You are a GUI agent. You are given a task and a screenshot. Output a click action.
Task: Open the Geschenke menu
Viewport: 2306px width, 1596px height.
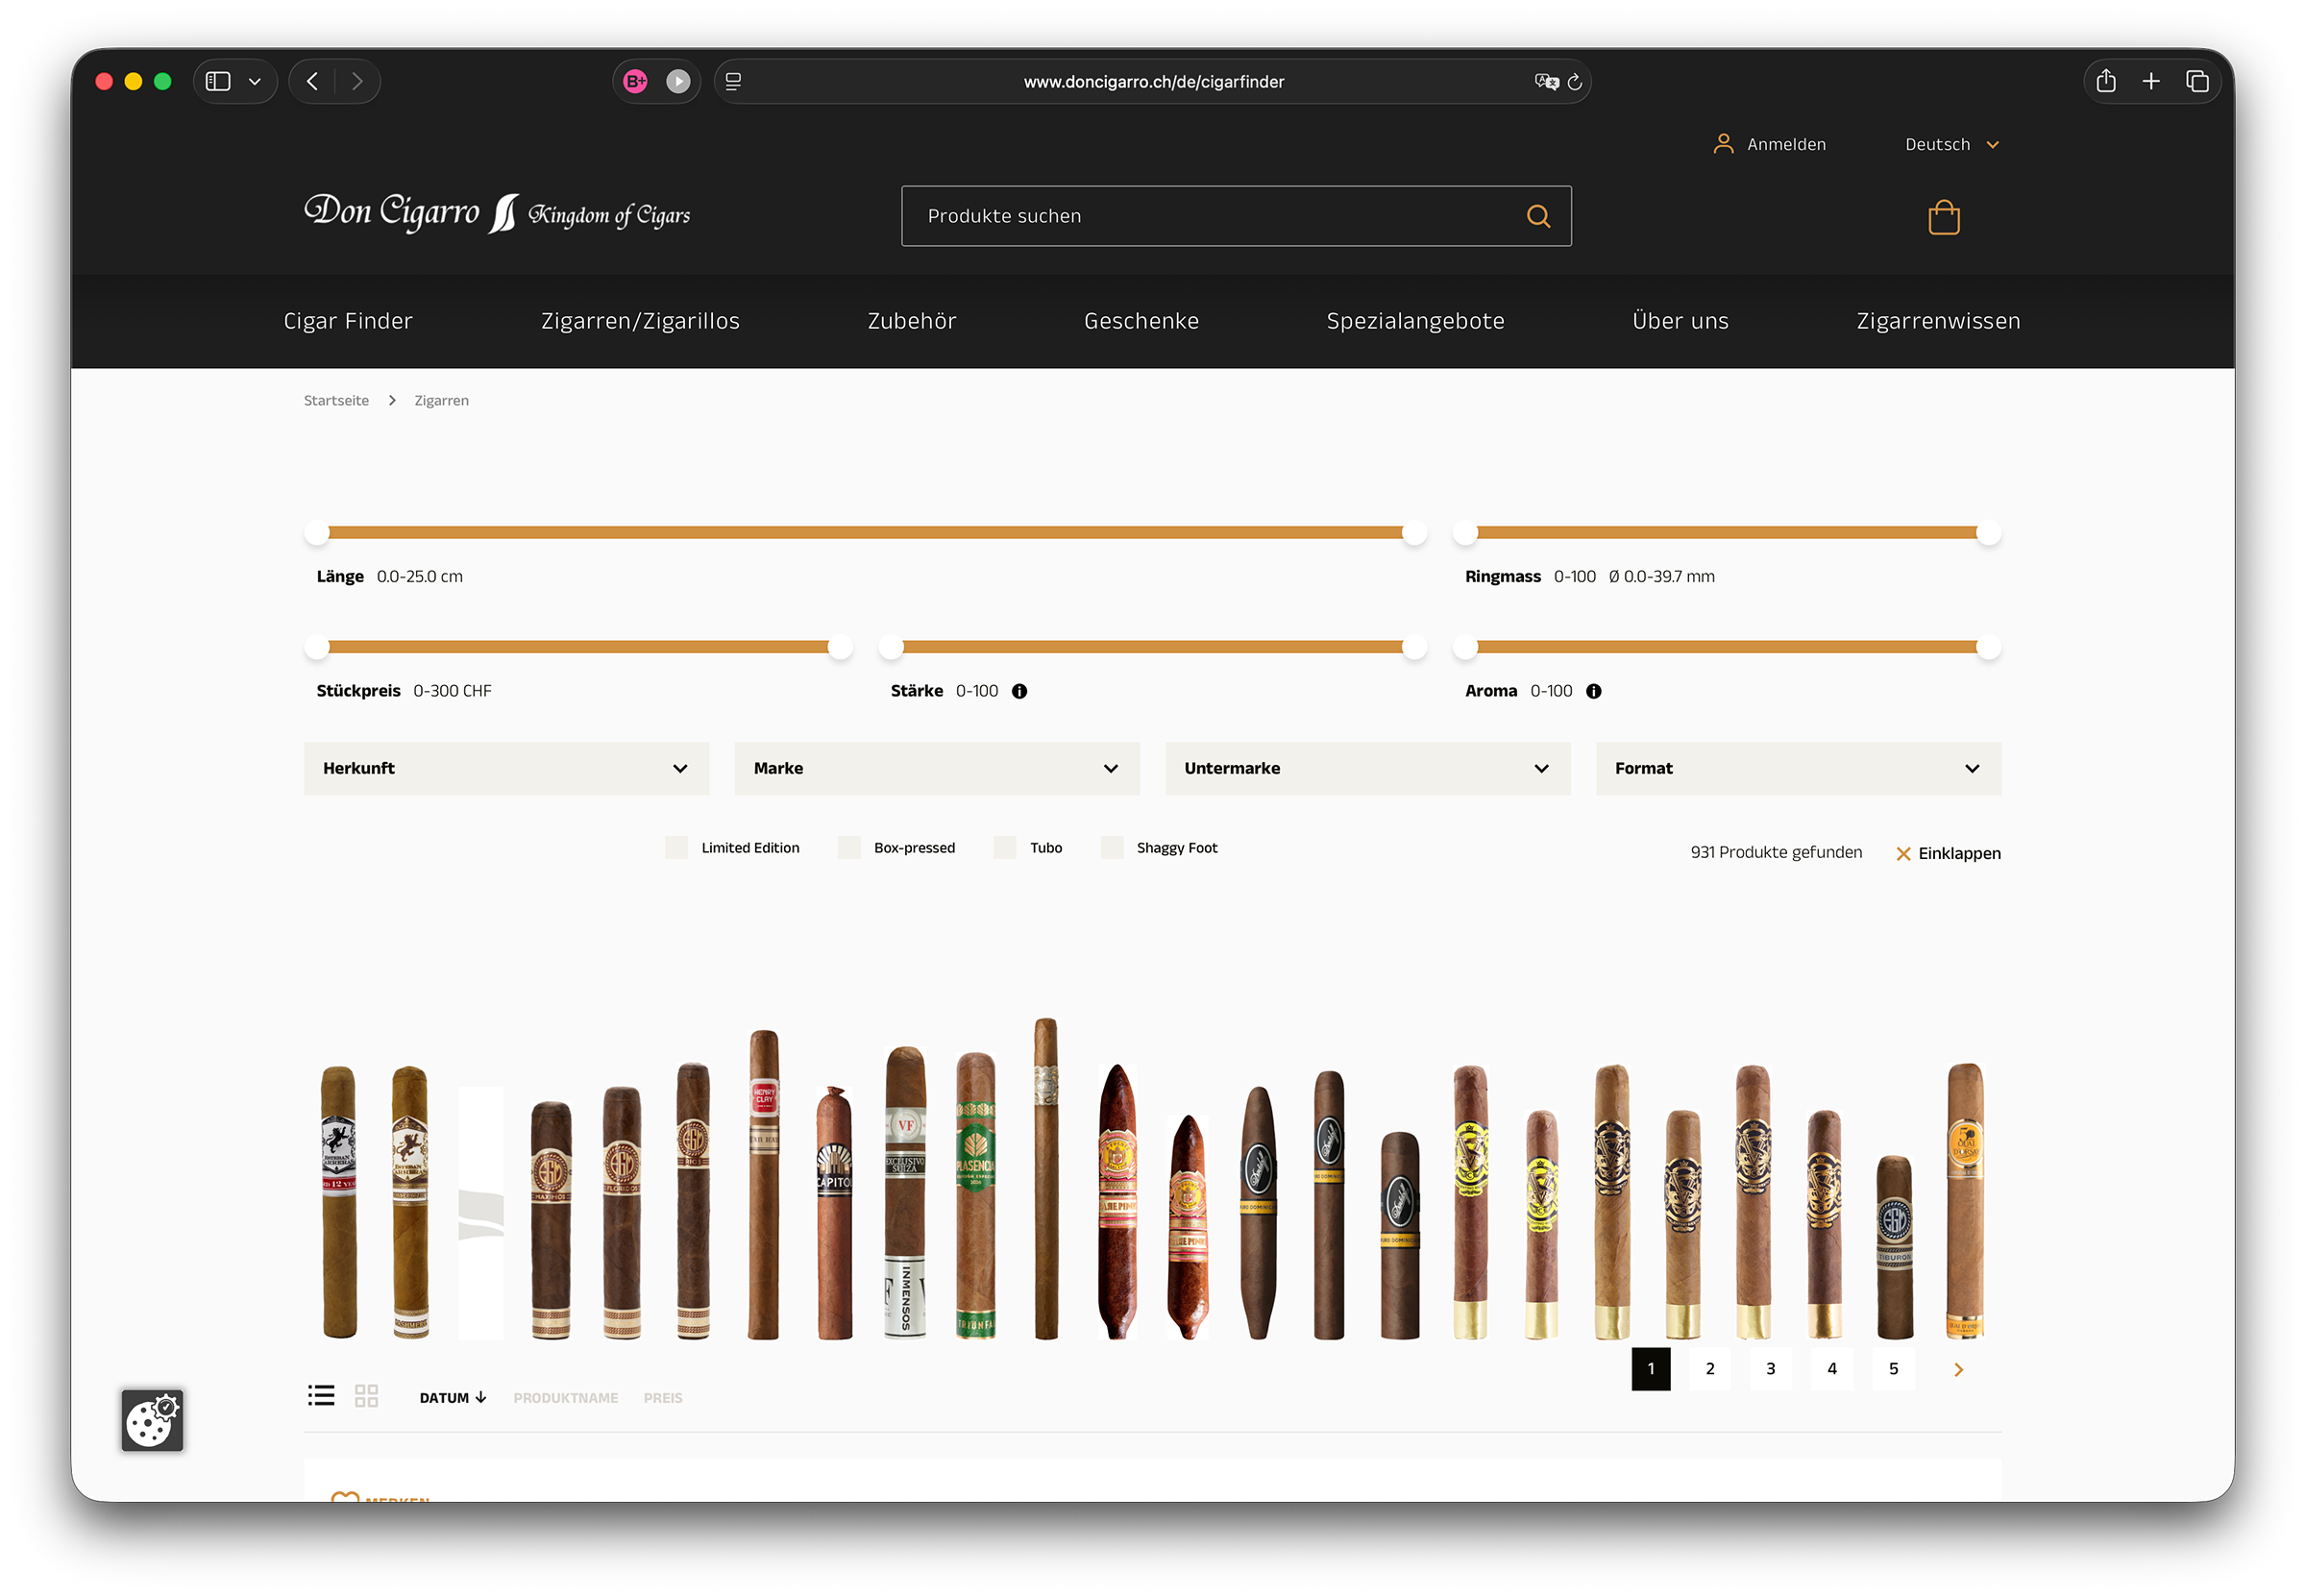1141,321
